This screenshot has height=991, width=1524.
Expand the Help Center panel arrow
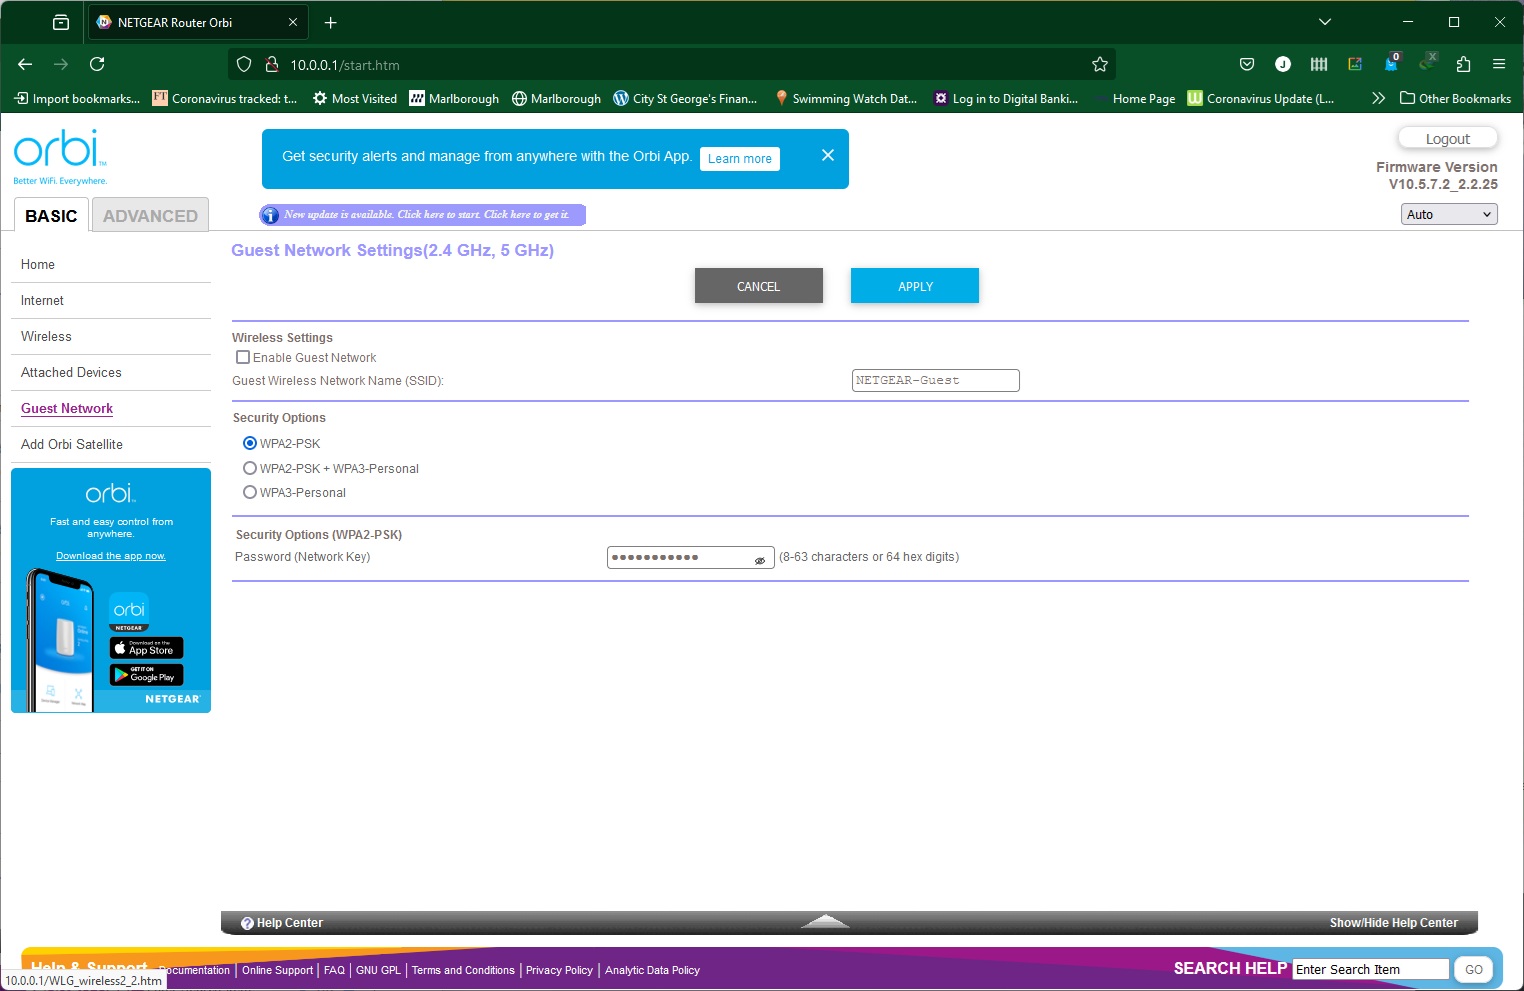pos(825,921)
